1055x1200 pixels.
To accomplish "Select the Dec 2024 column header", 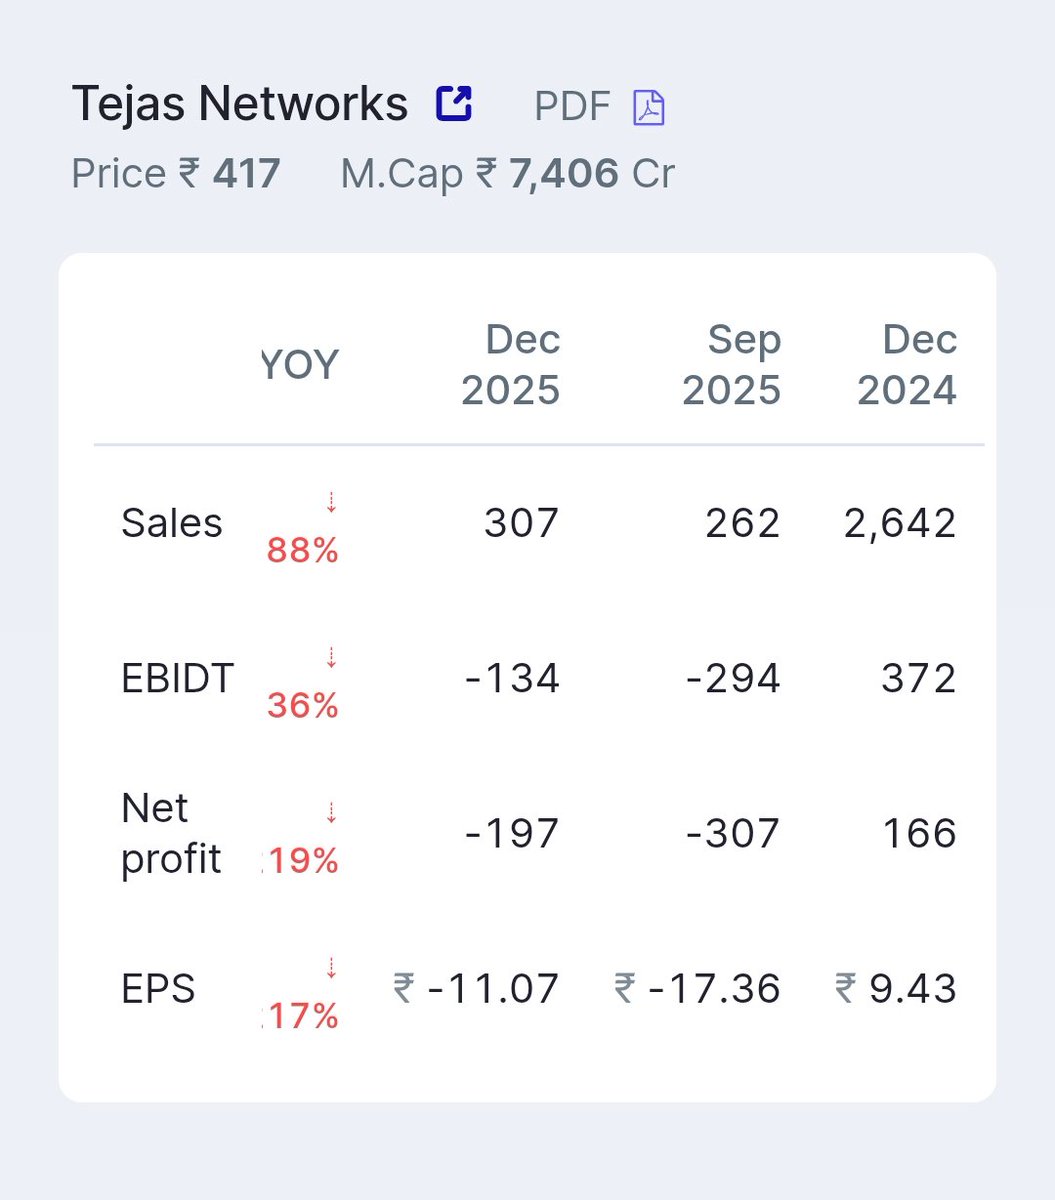I will [x=907, y=365].
